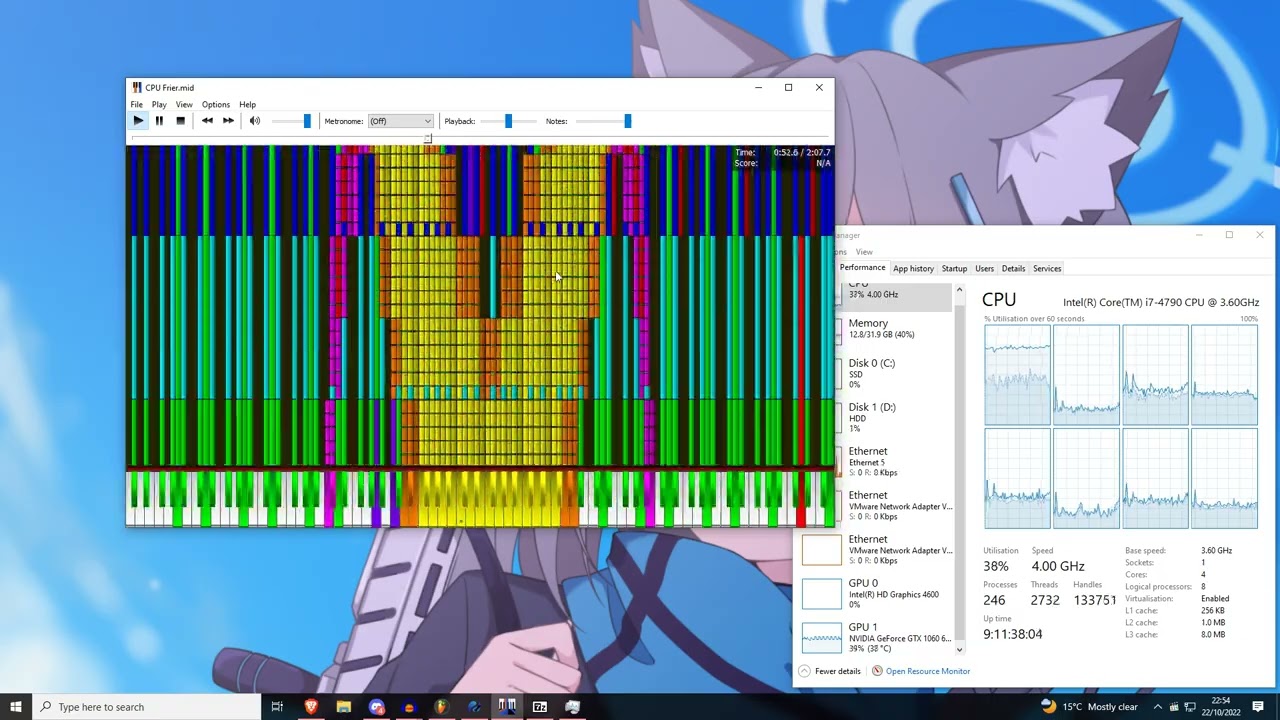The image size is (1280, 720).
Task: Click the VMware Ethernet mini graph thumbnail
Action: [822, 549]
